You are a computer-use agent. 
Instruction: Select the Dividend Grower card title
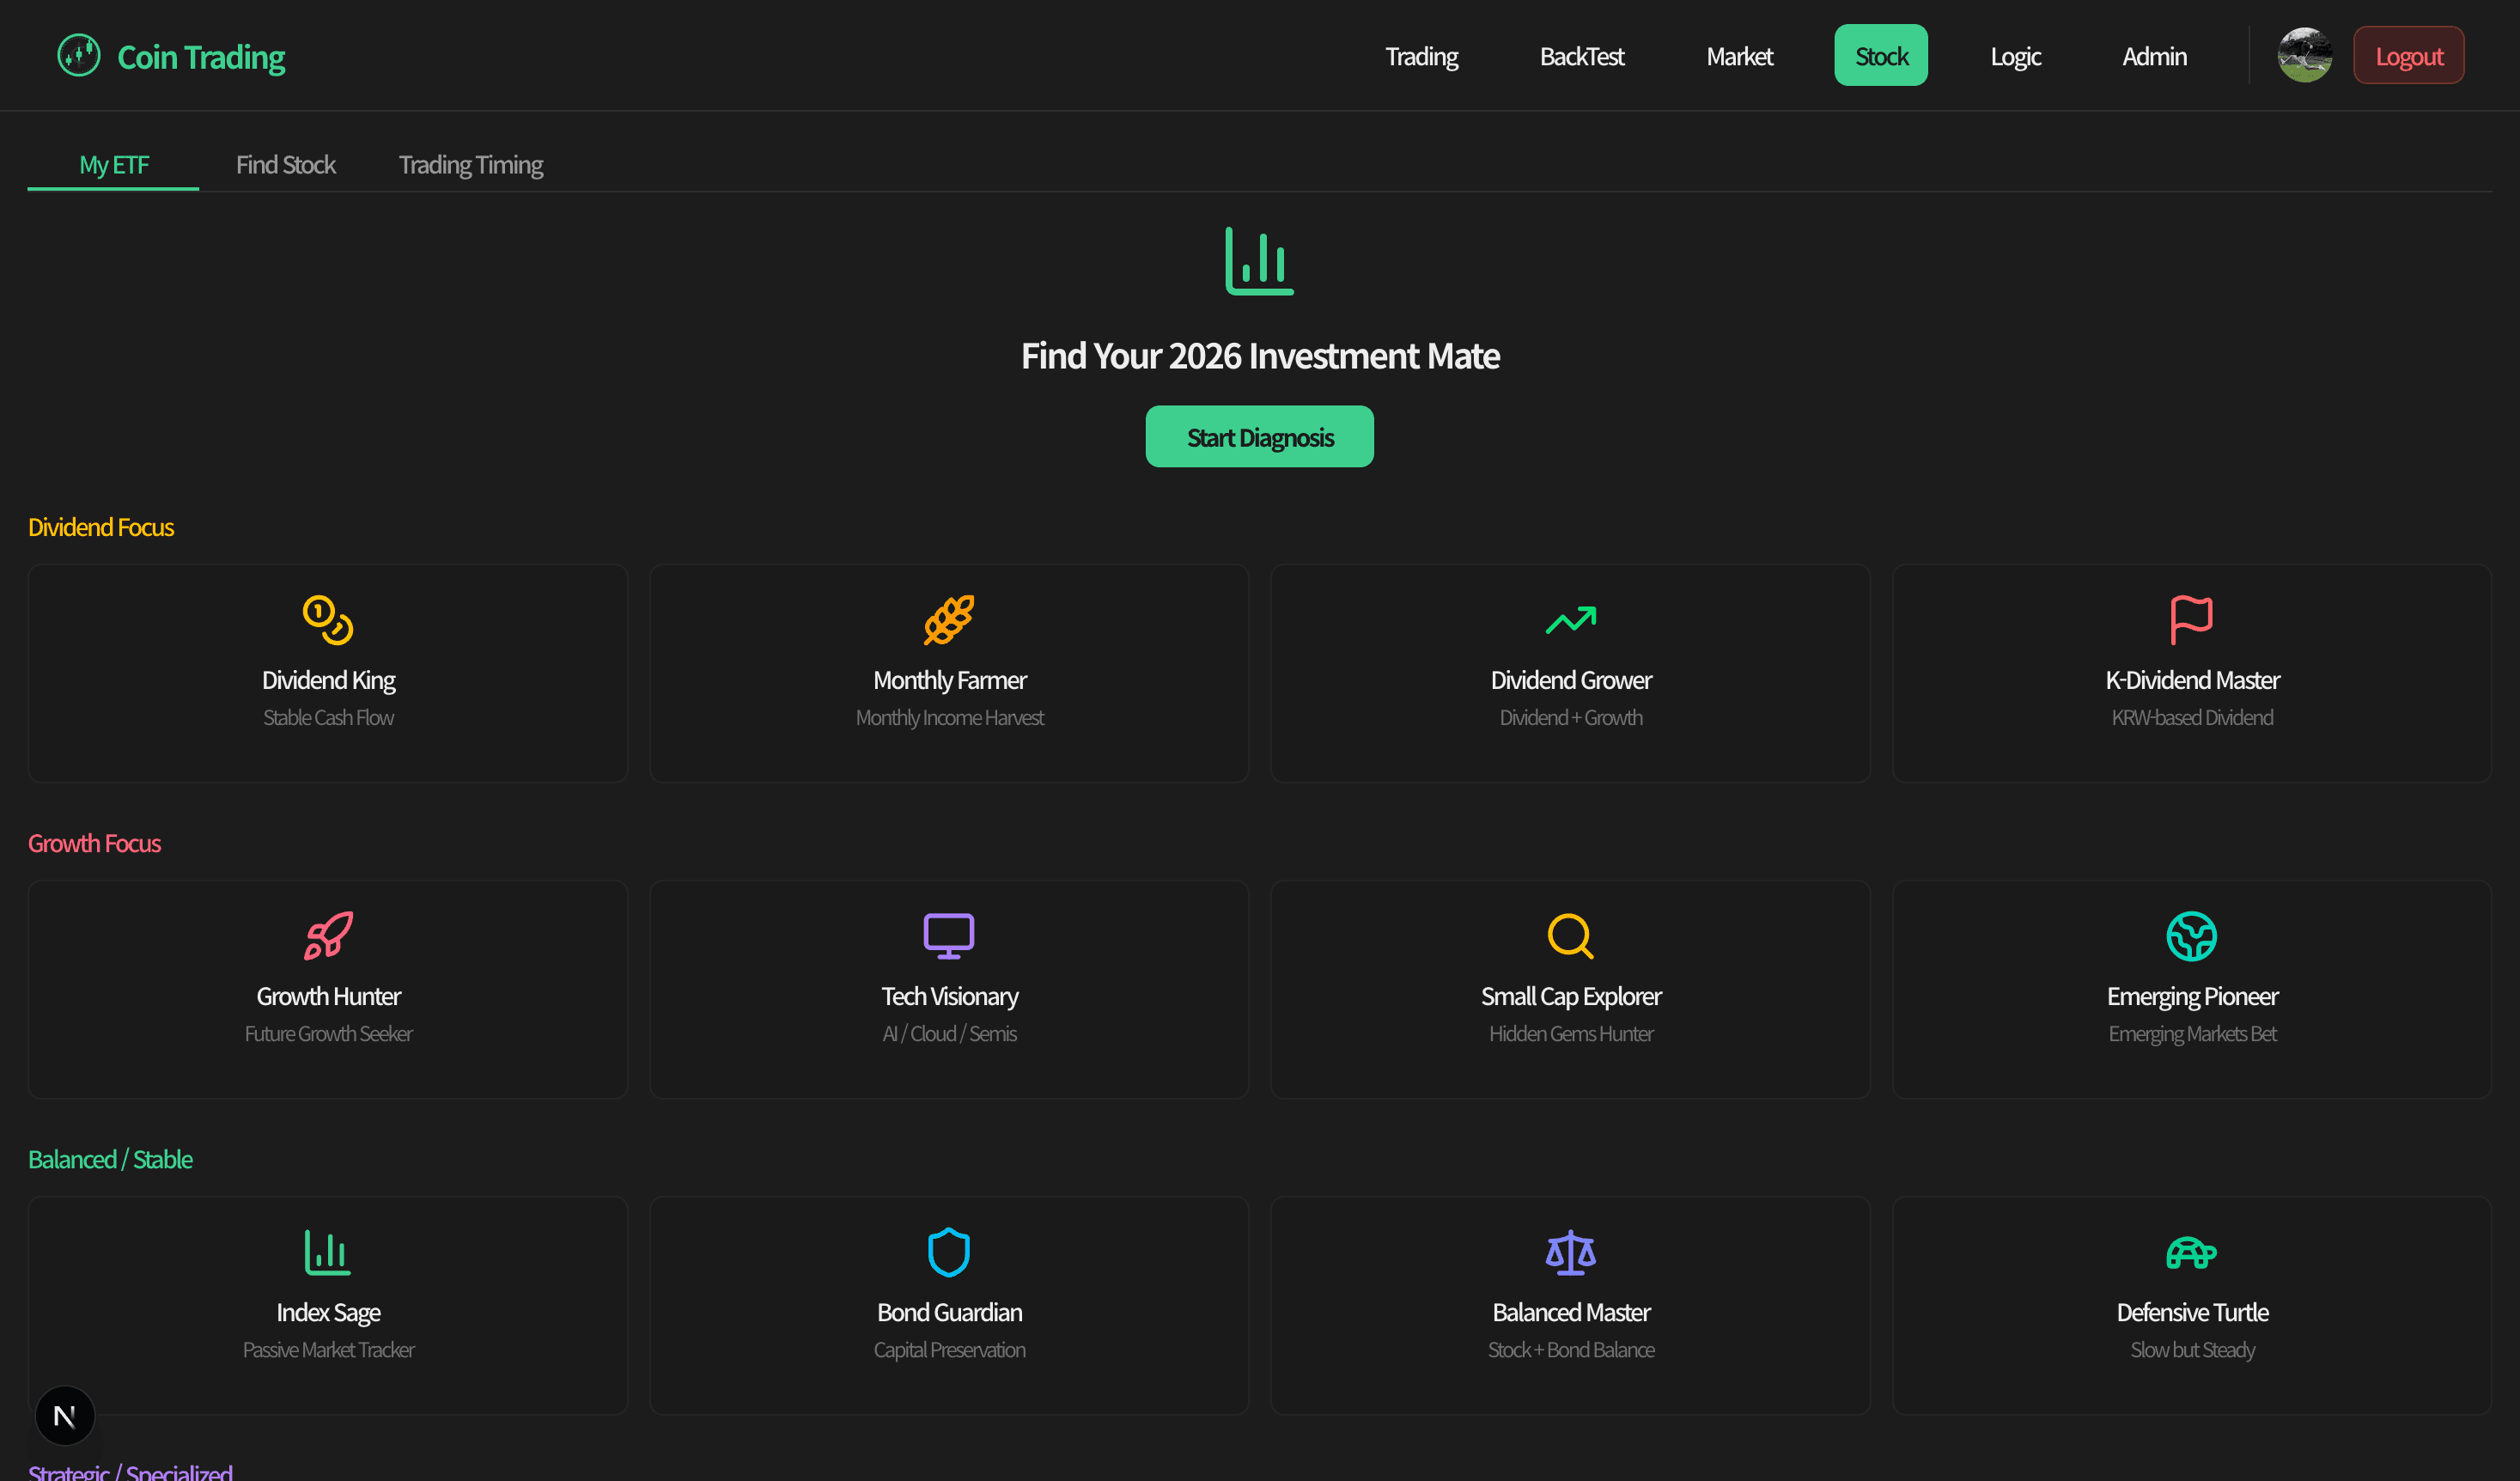tap(1570, 680)
